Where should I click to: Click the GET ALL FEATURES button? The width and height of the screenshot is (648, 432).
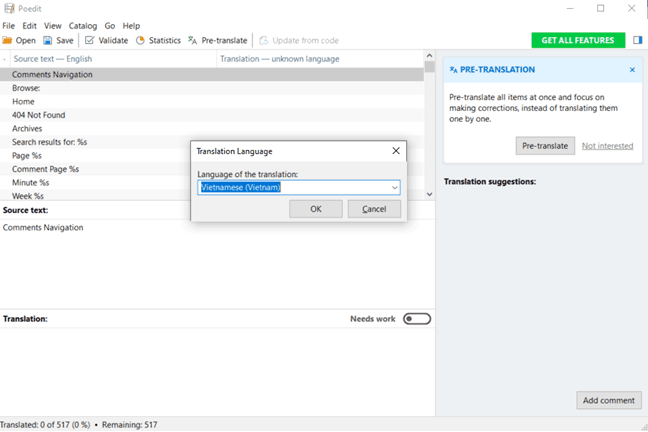(578, 40)
